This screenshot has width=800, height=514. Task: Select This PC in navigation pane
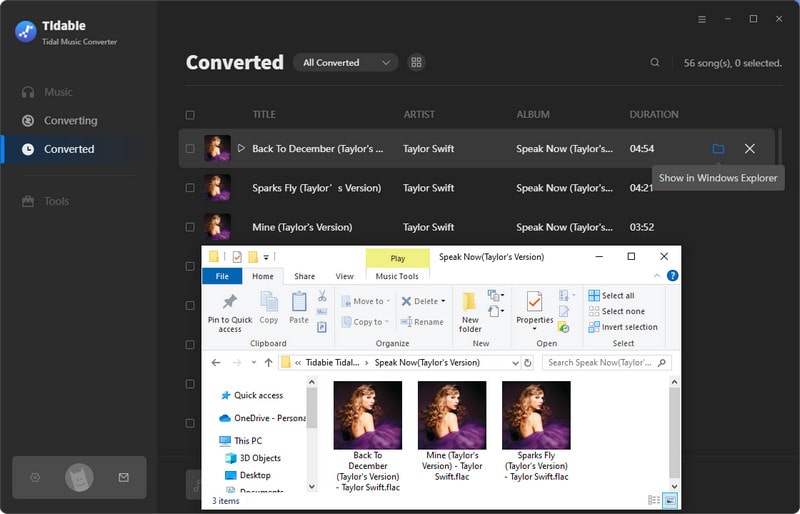click(240, 440)
